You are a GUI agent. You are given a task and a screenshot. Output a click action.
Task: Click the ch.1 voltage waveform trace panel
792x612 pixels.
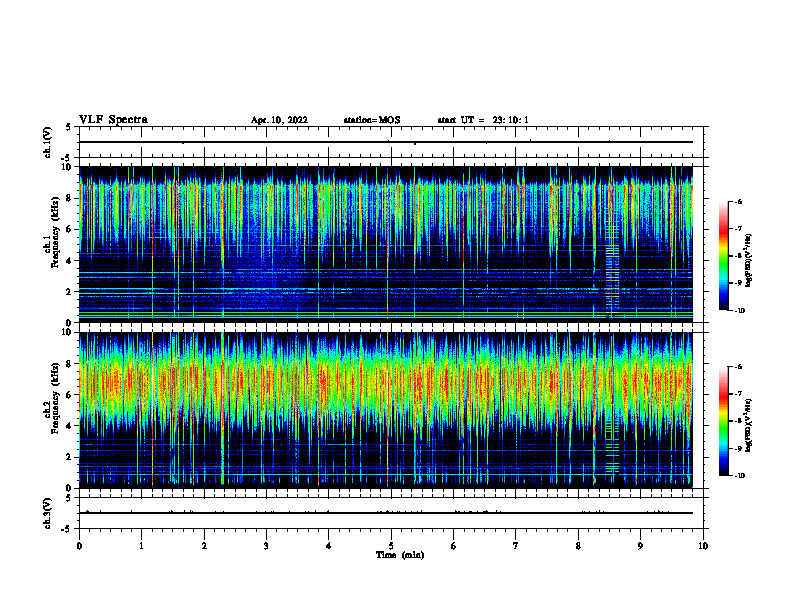click(391, 142)
